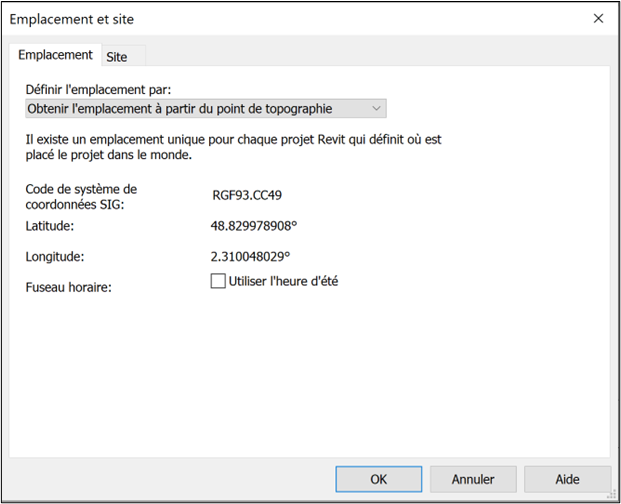Enable the heure d'été checkbox
Viewport: 621px width, 504px height.
[218, 282]
